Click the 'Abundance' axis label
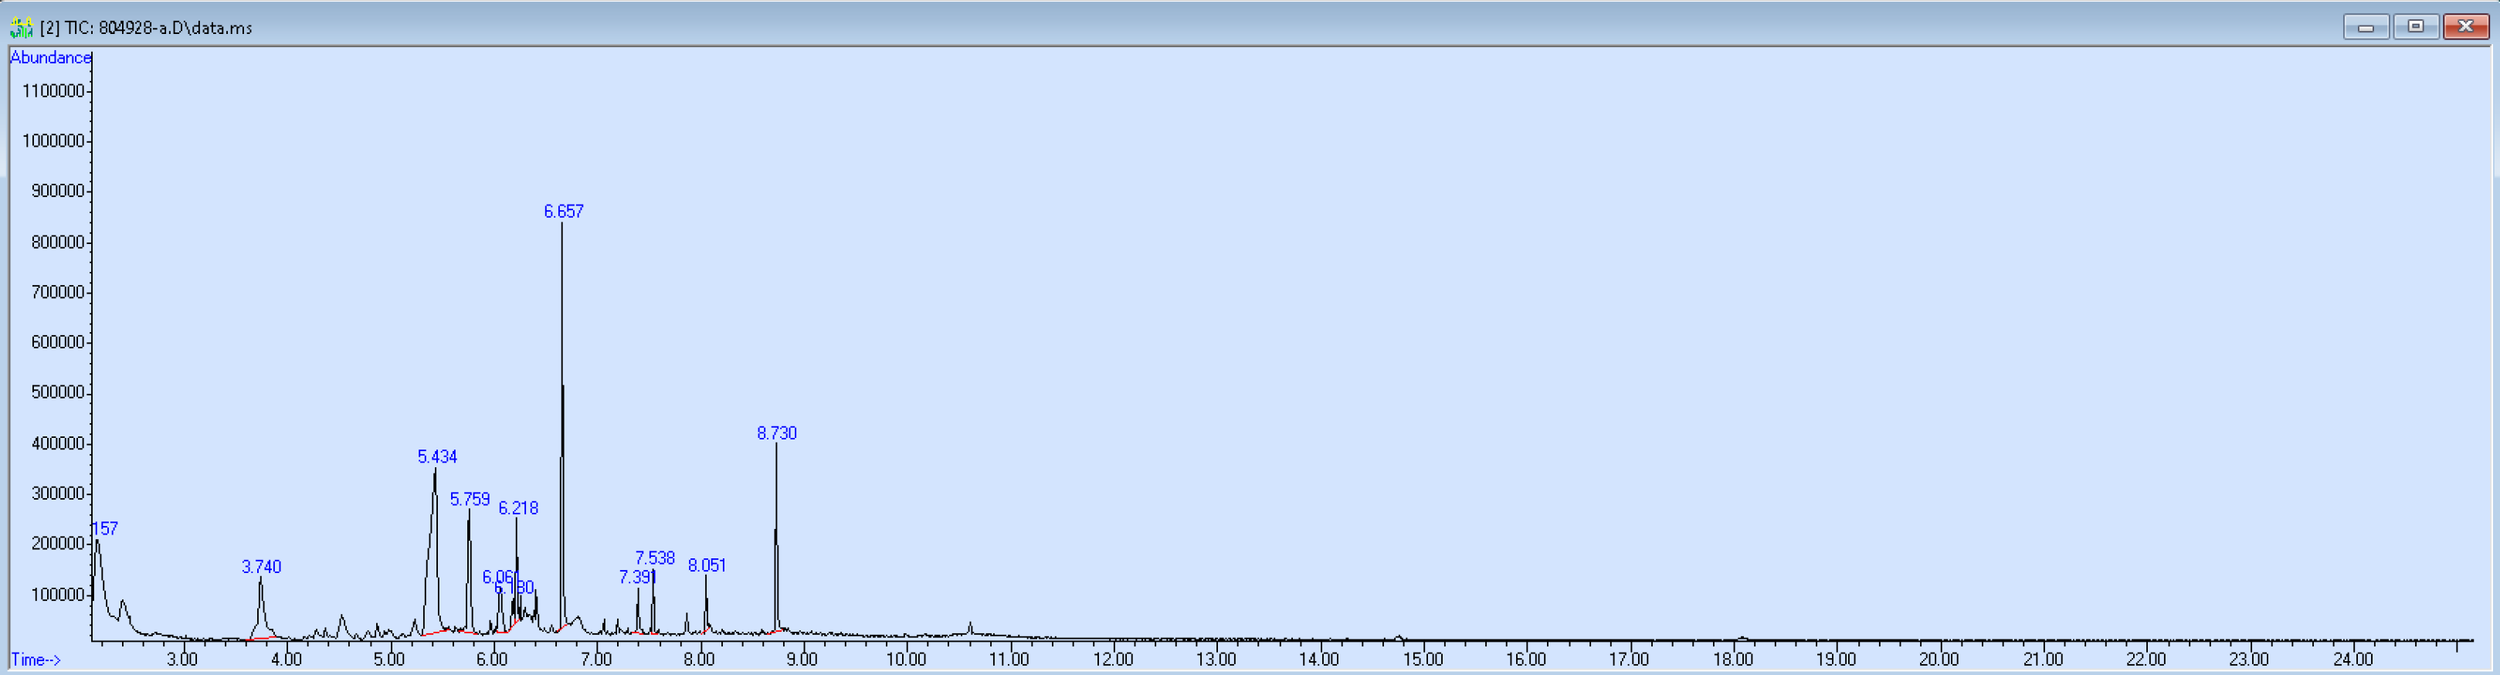The image size is (2500, 675). [50, 58]
